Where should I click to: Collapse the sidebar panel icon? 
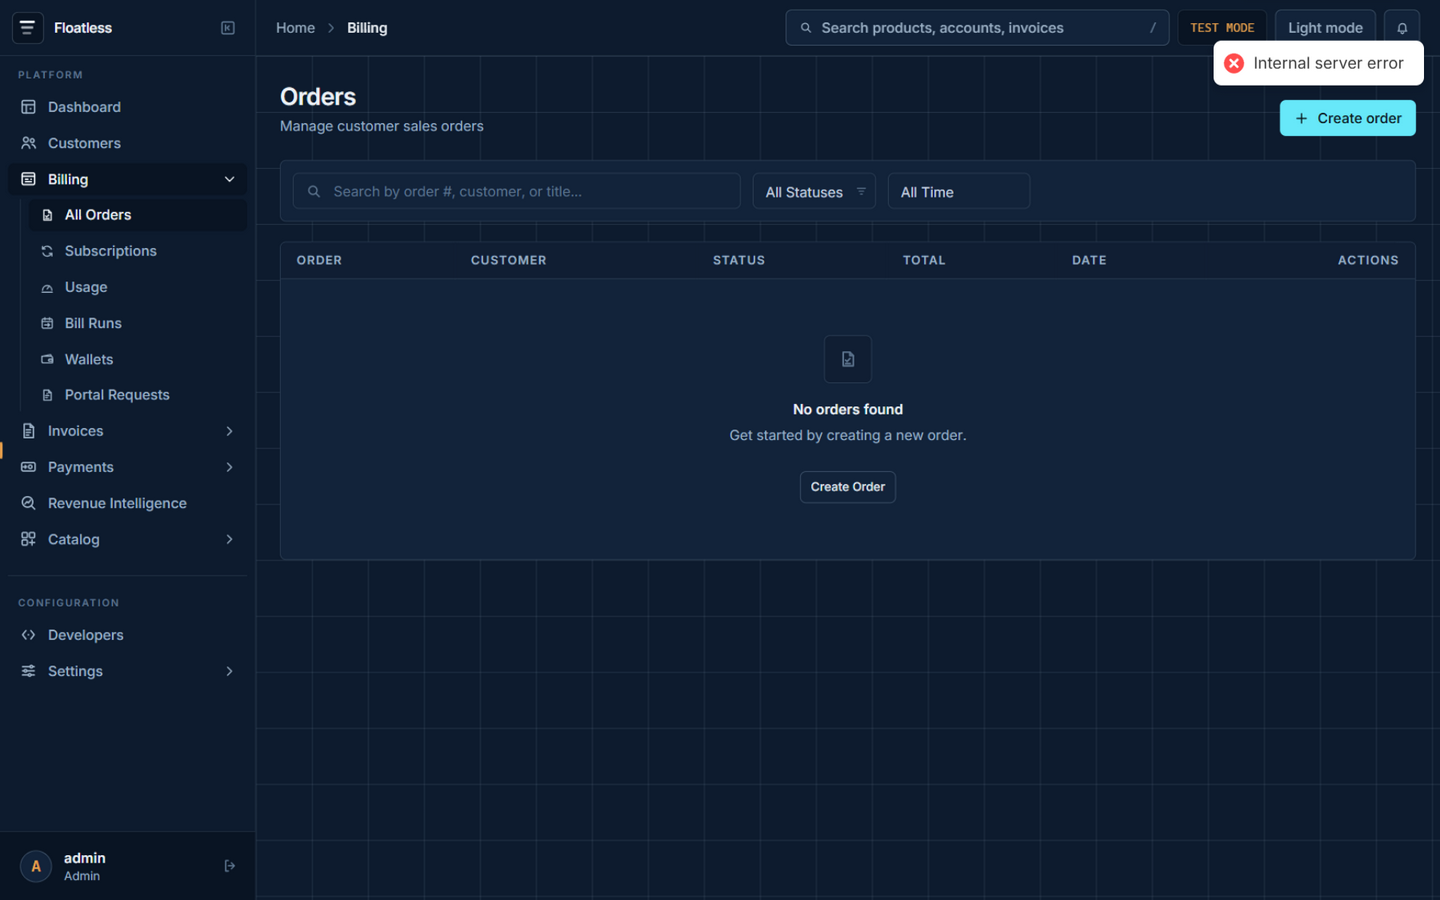pyautogui.click(x=228, y=28)
